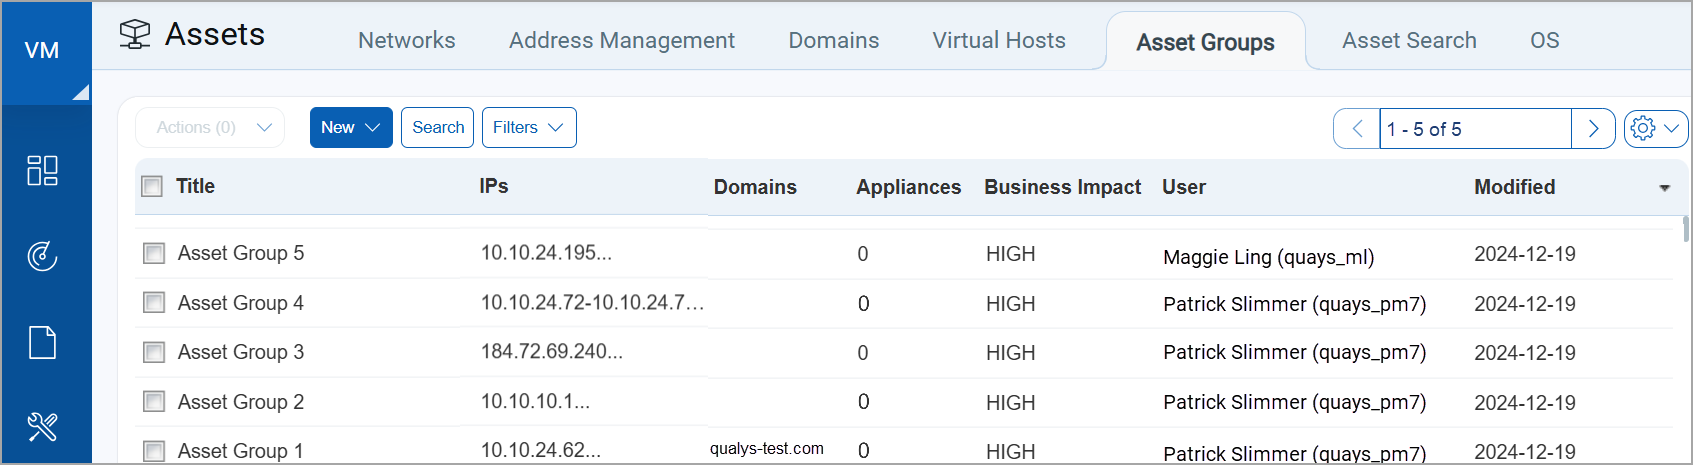Viewport: 1693px width, 465px height.
Task: Click the table vertical scrollbar
Action: point(1686,228)
